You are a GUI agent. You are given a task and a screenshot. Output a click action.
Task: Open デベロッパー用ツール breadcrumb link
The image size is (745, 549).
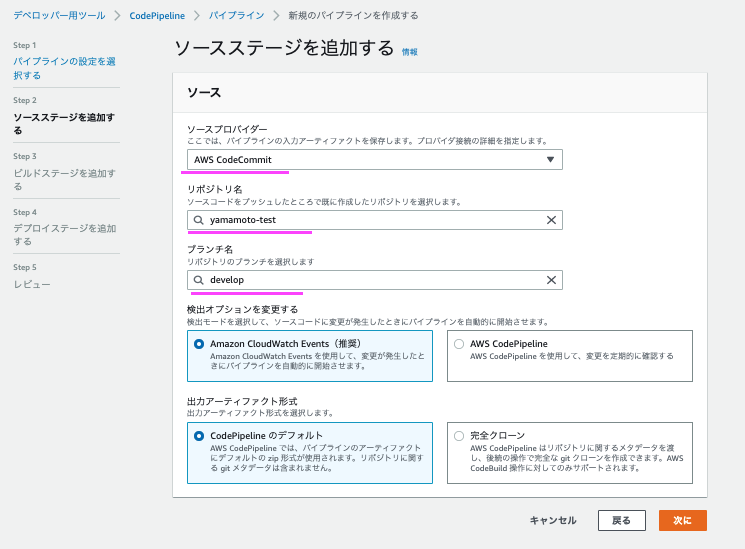59,15
